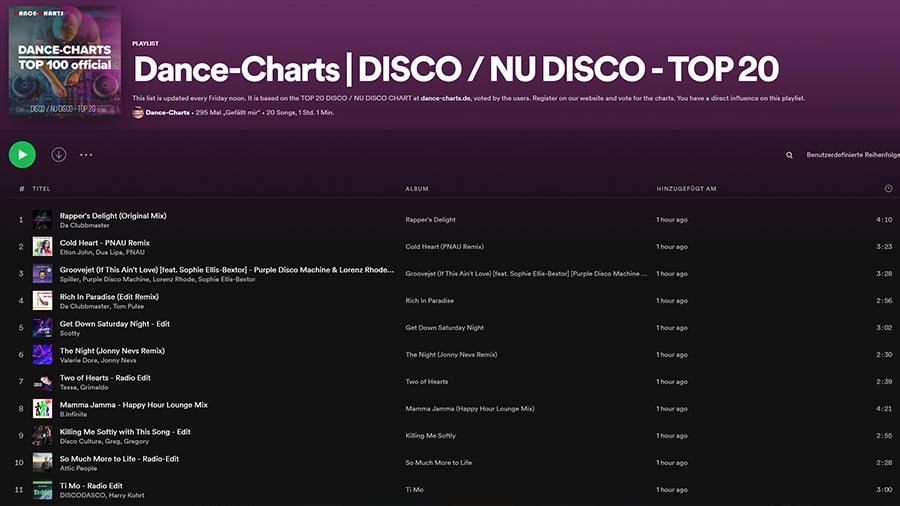Select the Groovejet (If This Ain't Love) track
Viewport: 900px width, 506px height.
(x=227, y=270)
